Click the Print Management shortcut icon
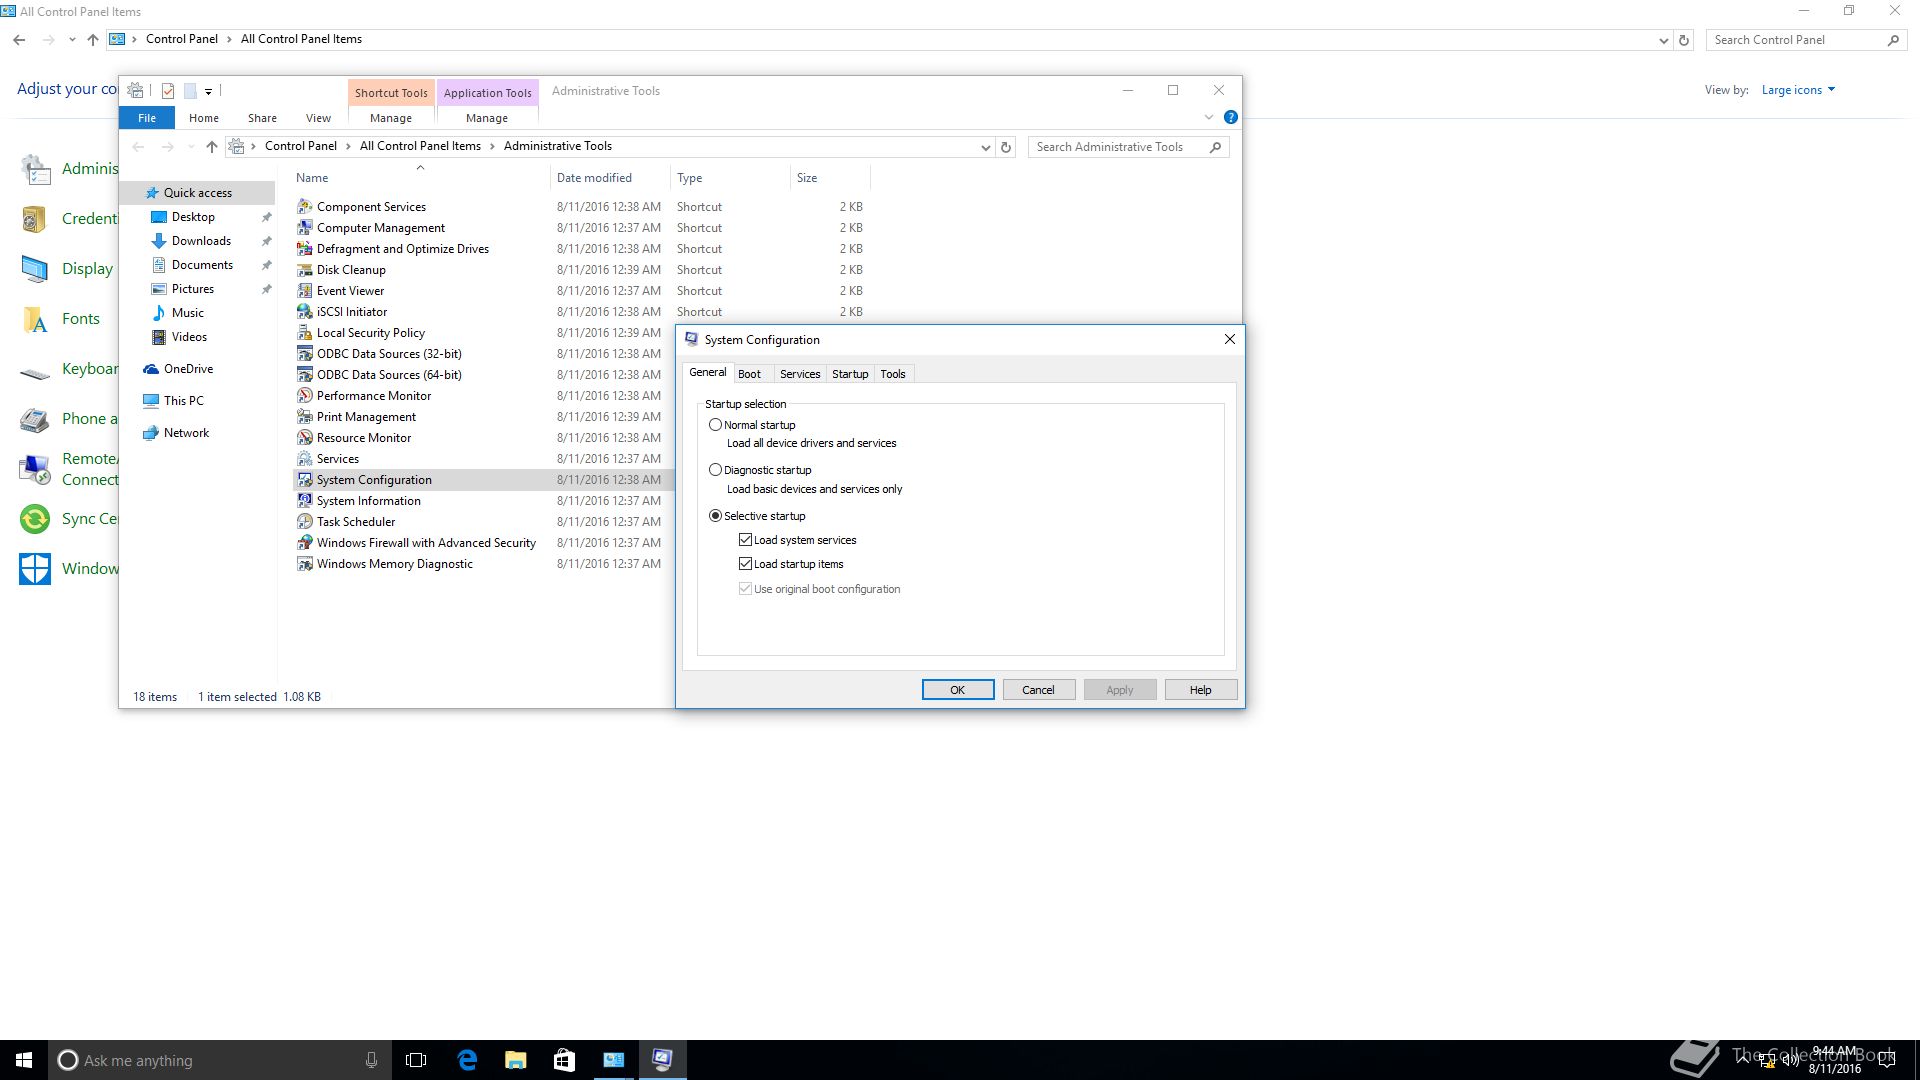Screen dimensions: 1920x1080 pos(305,416)
